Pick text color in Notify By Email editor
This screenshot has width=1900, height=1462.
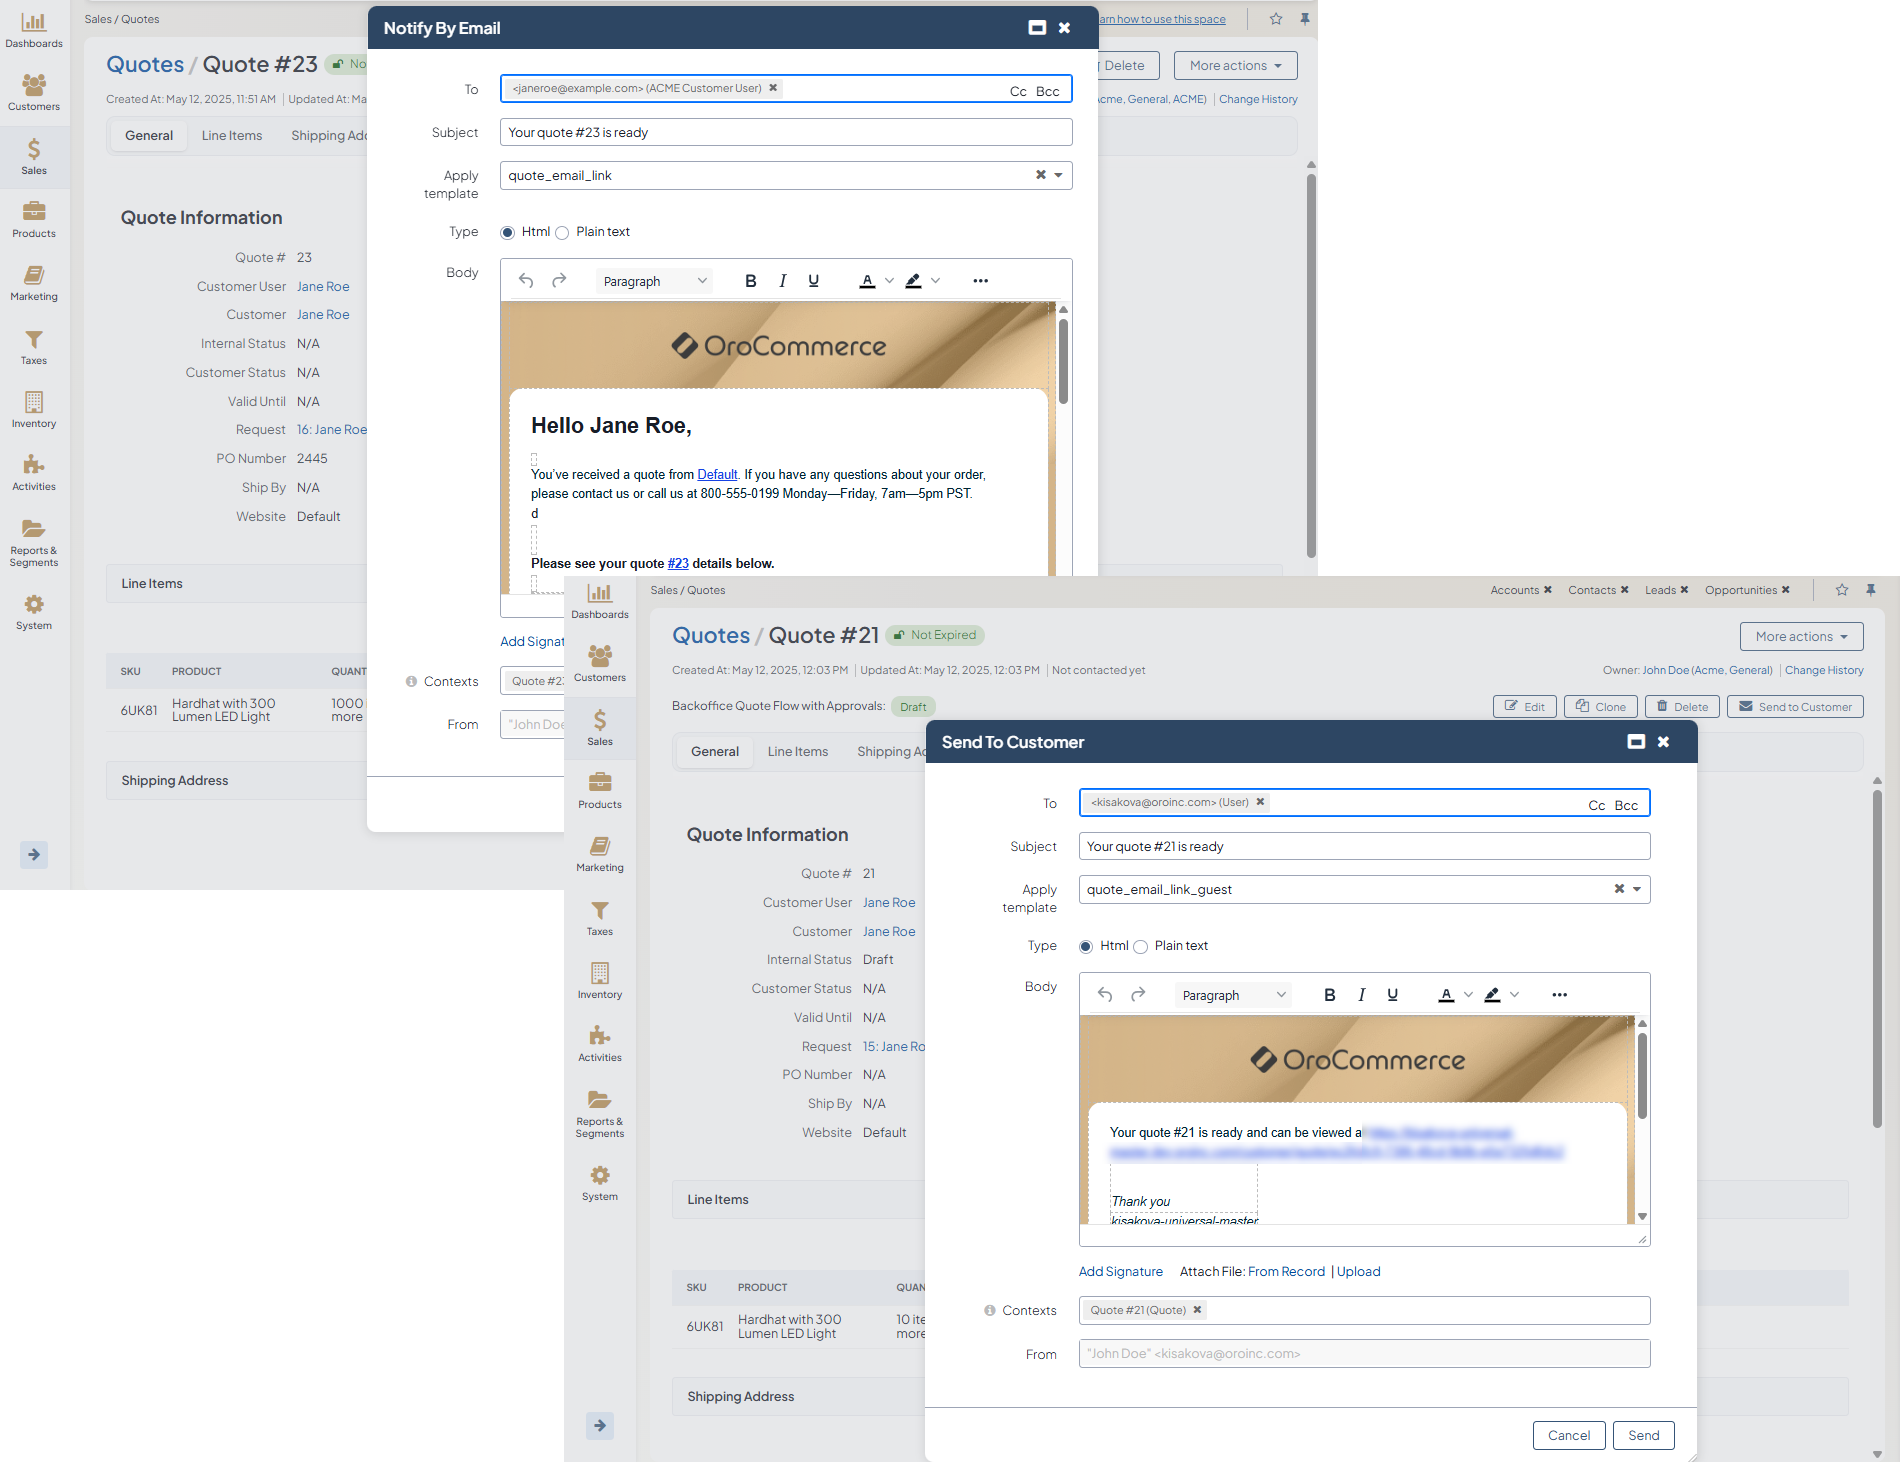tap(867, 281)
